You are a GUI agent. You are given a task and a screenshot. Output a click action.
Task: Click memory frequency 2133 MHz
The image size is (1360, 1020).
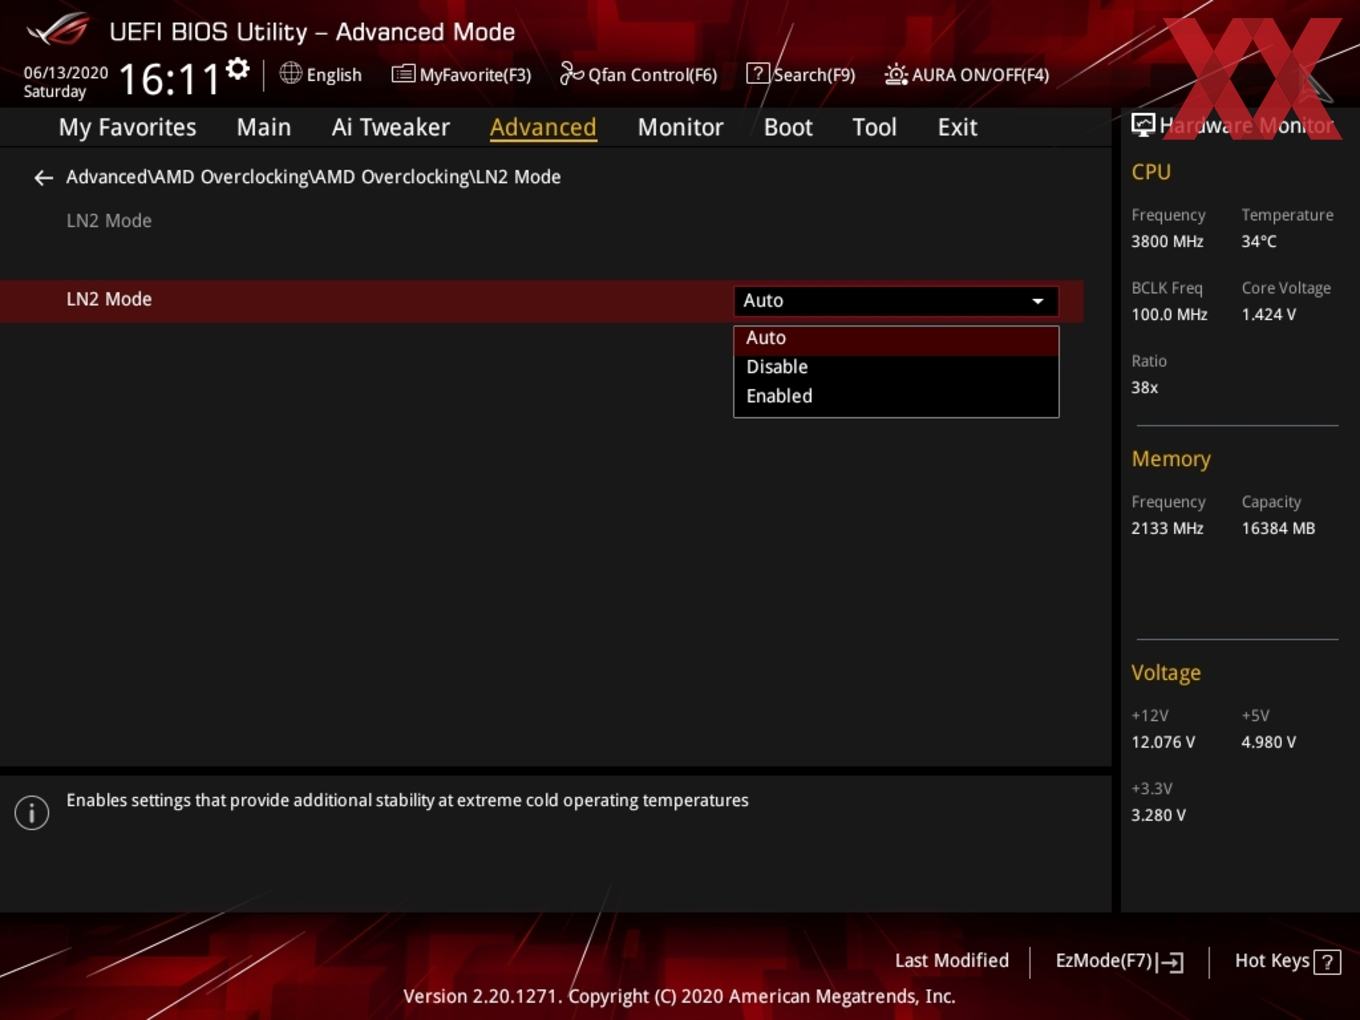1167,528
